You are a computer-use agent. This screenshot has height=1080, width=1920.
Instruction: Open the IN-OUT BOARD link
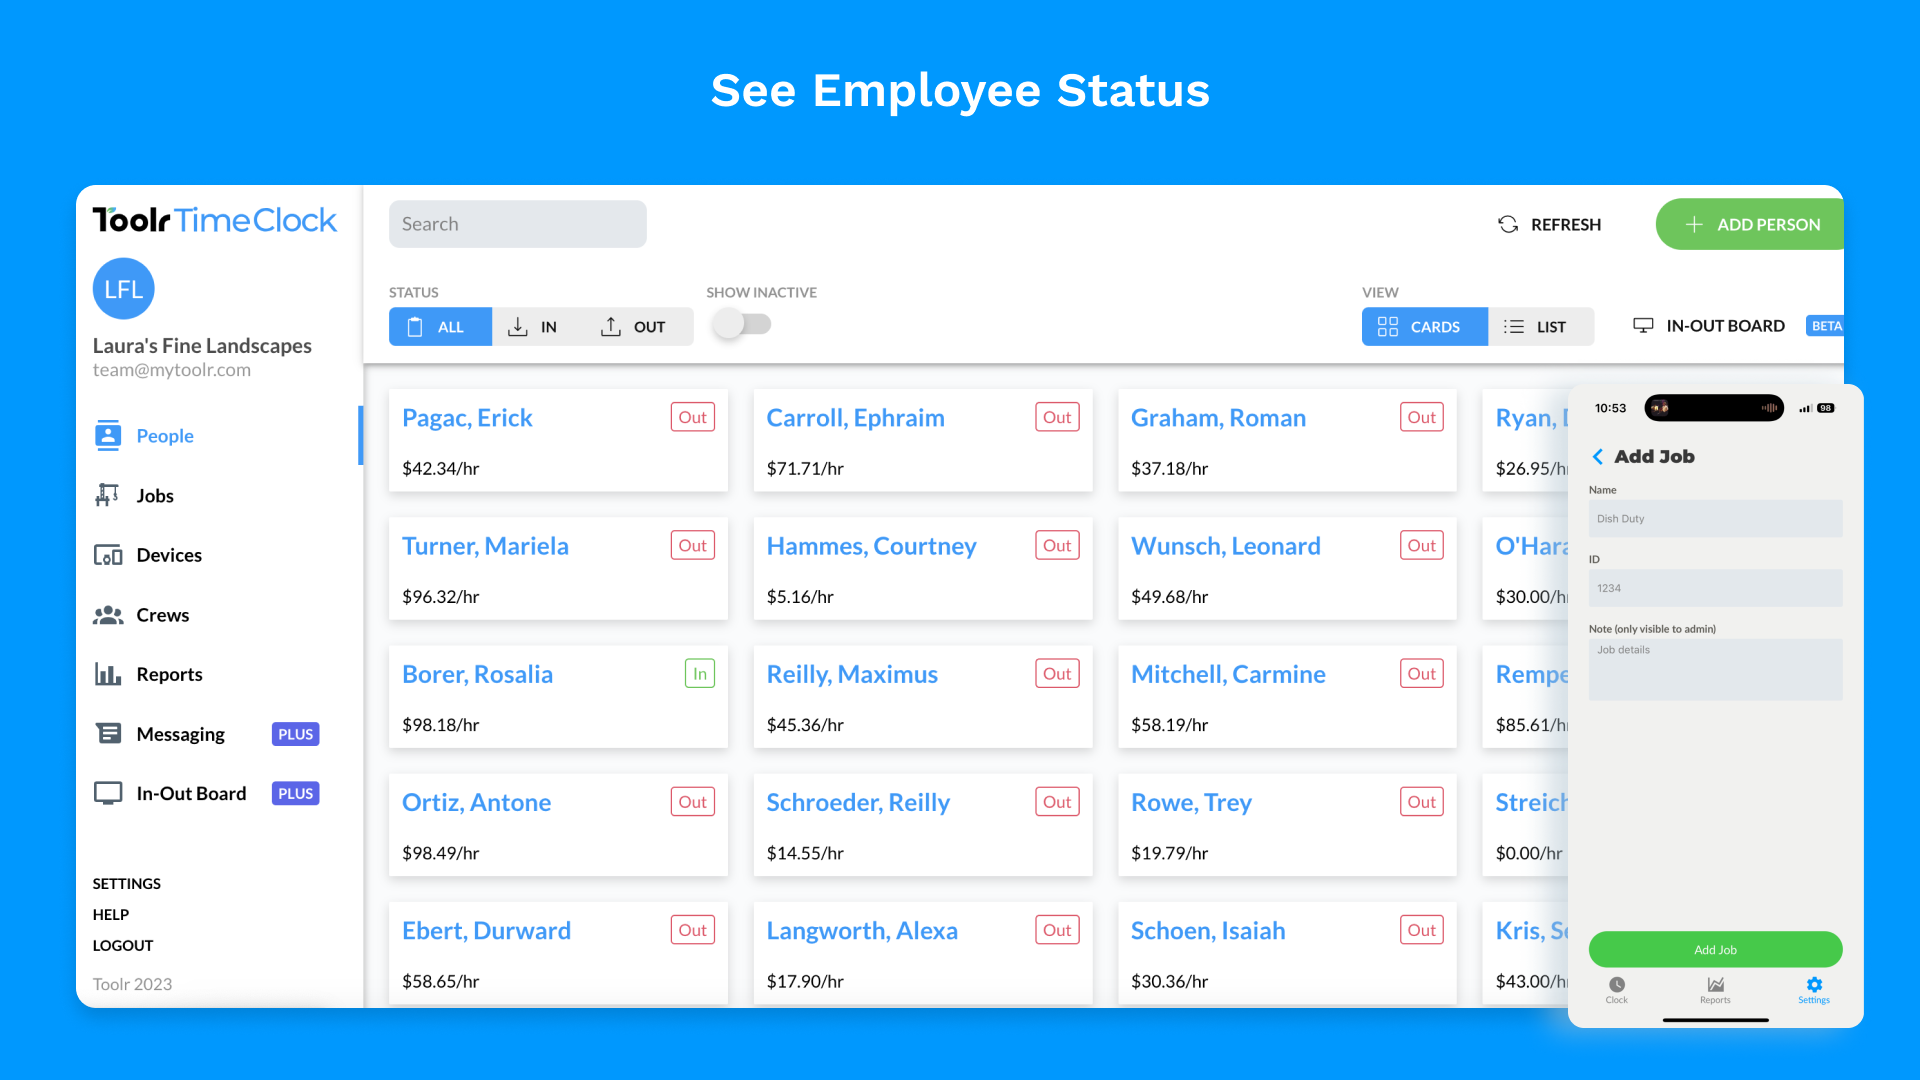1711,326
